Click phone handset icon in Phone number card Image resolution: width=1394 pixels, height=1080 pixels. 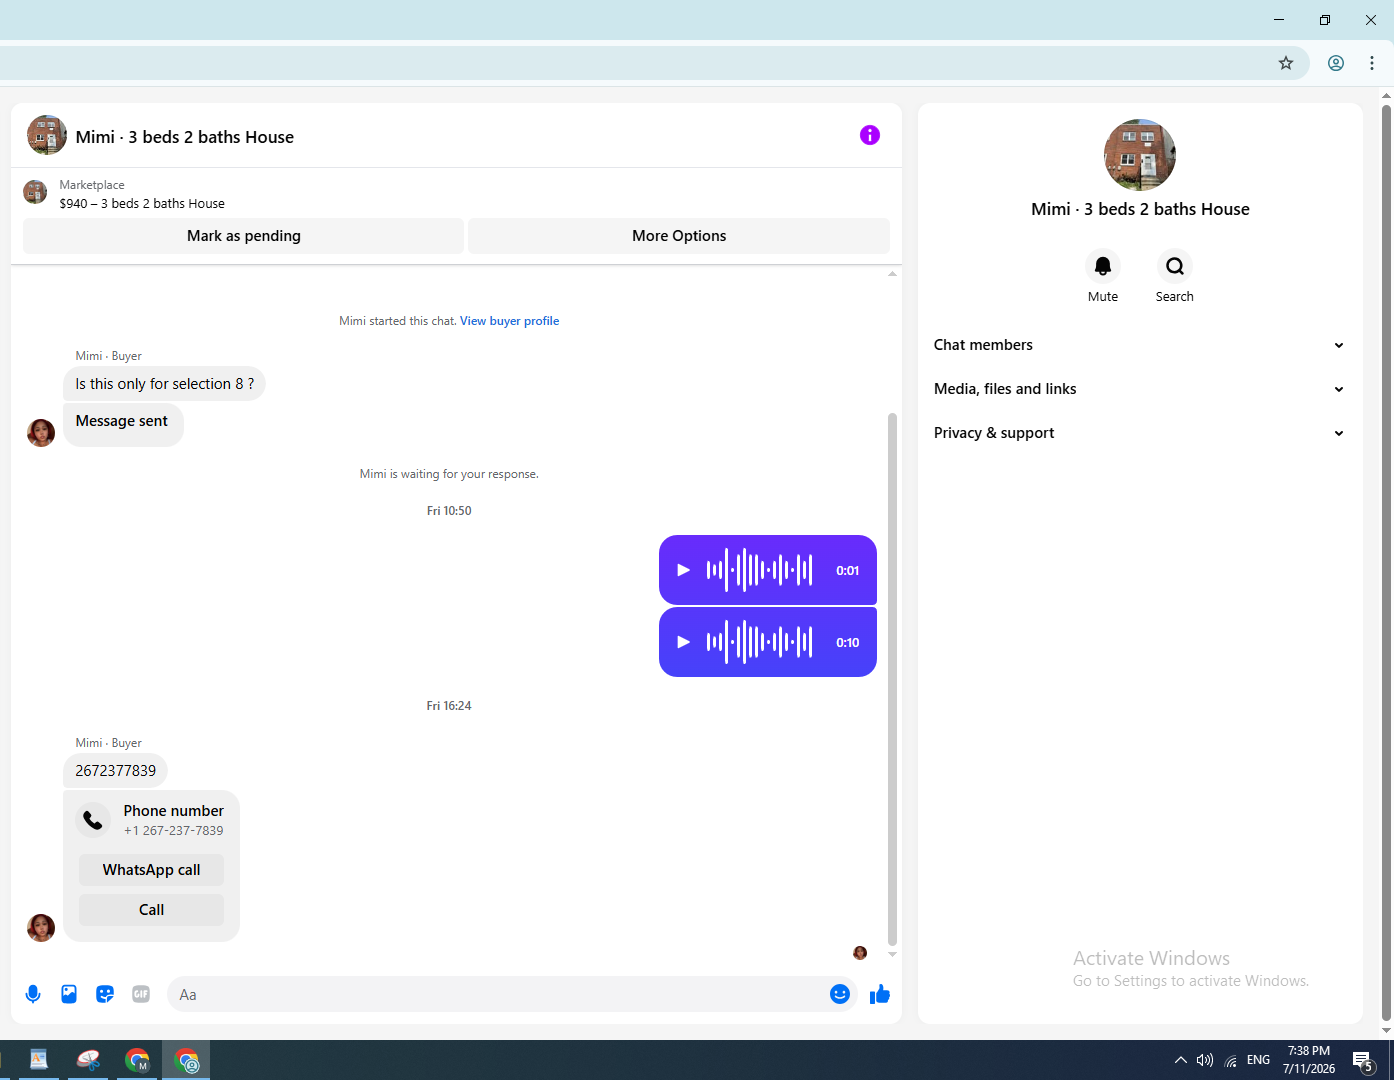tap(93, 820)
